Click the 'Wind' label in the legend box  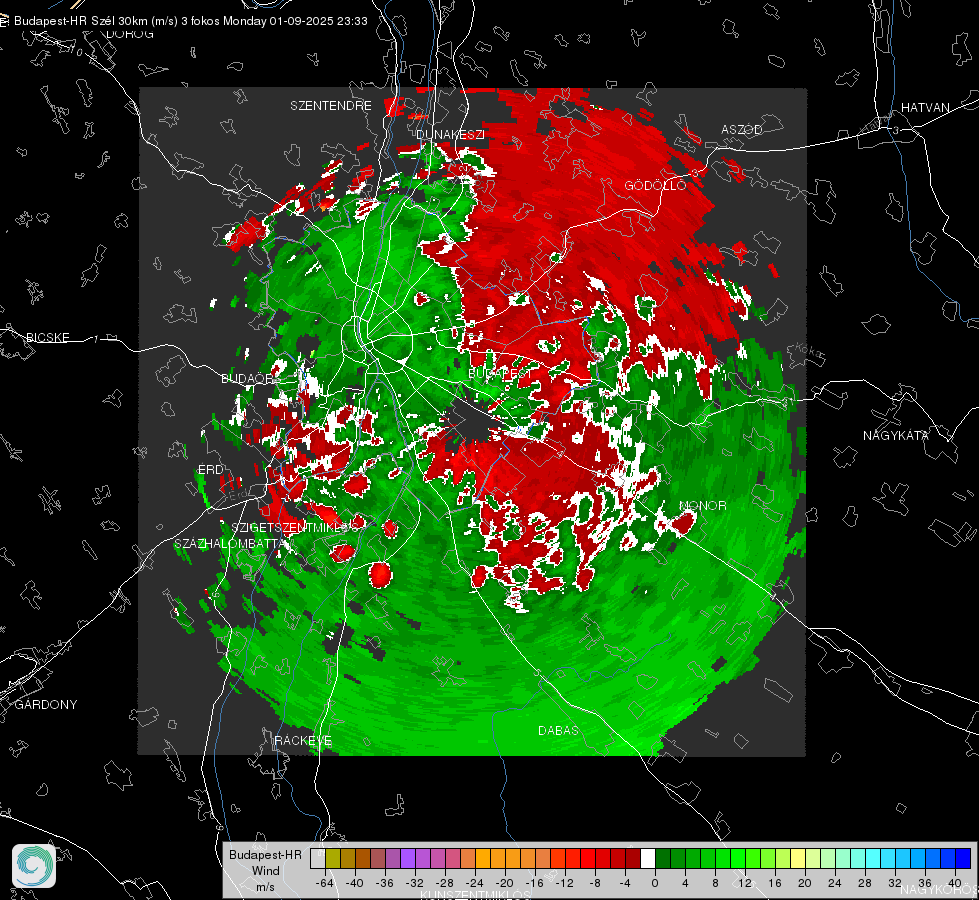tap(265, 870)
